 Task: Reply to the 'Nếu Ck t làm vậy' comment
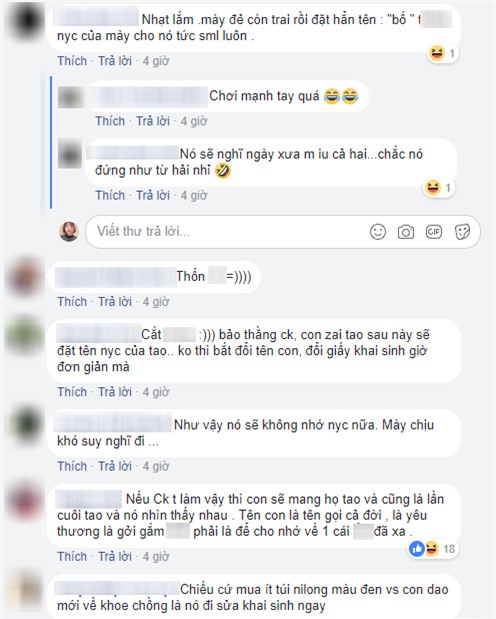pyautogui.click(x=115, y=556)
